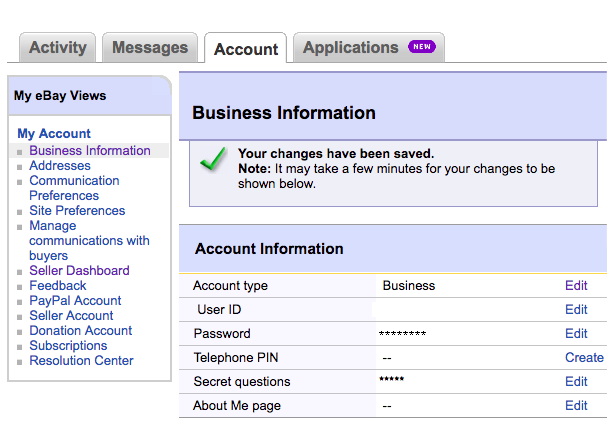Go to Resolution Center

81,361
